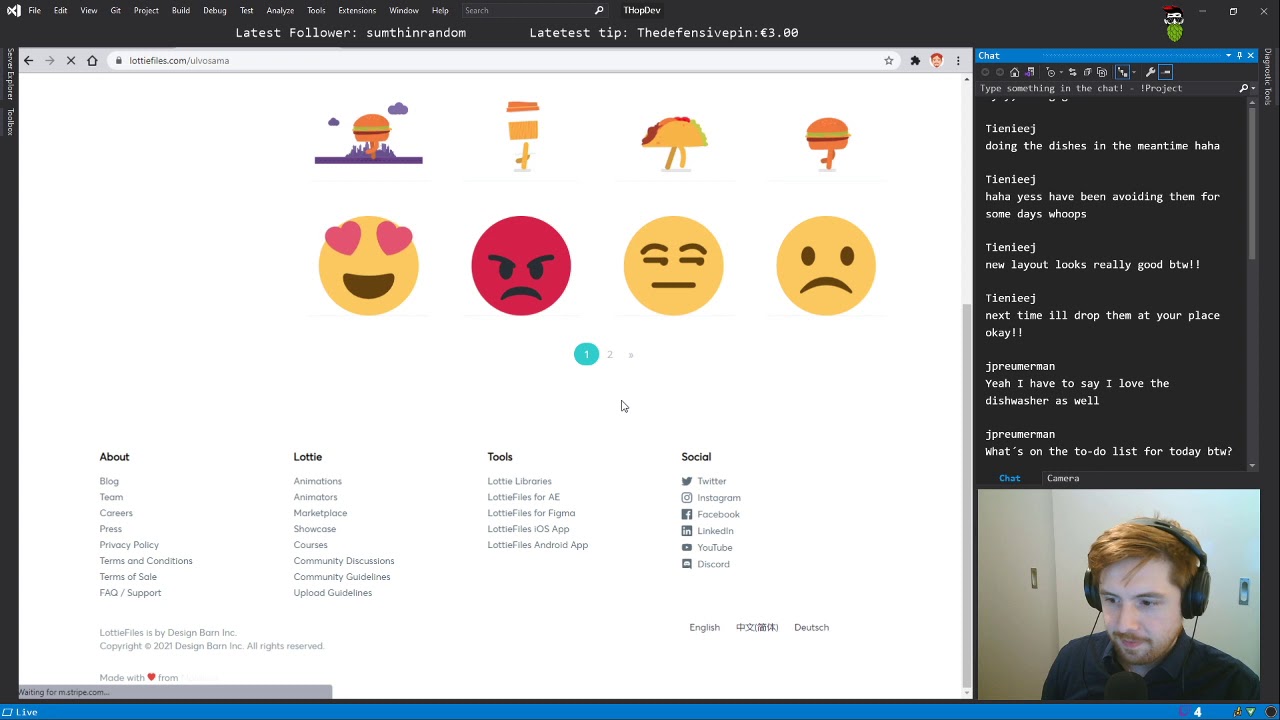
Task: Toggle Preview Selected Items in Chat toolbar
Action: pos(1165,72)
